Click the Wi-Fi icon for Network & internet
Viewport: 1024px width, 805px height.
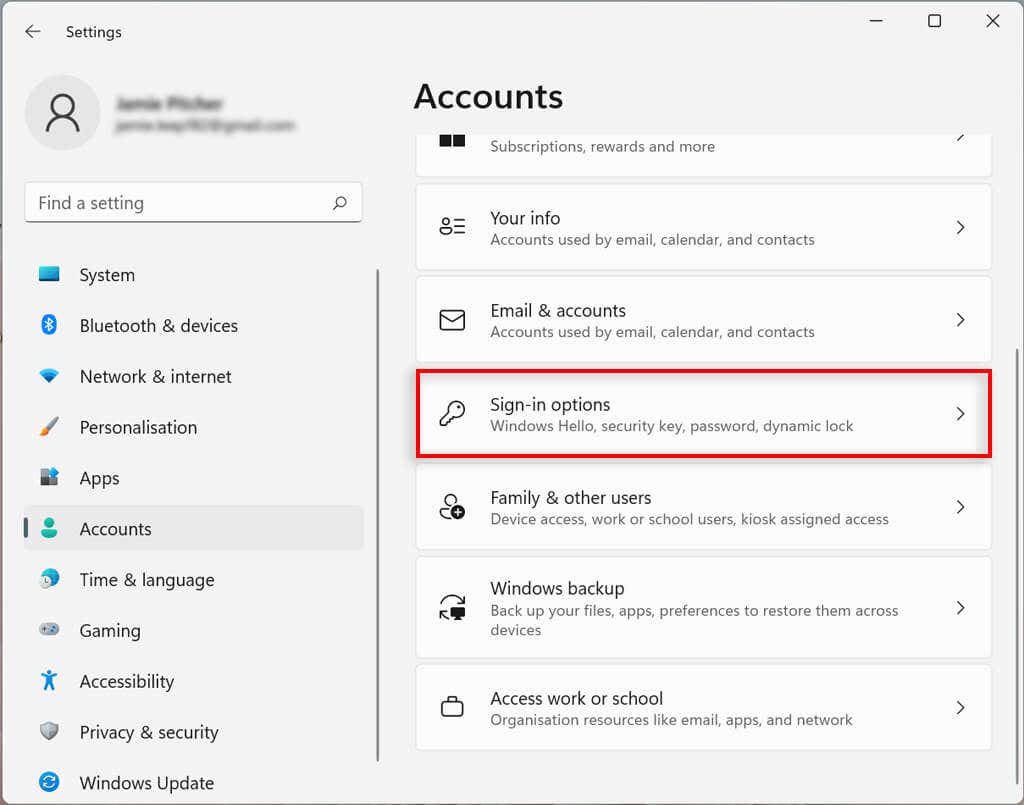pyautogui.click(x=49, y=375)
